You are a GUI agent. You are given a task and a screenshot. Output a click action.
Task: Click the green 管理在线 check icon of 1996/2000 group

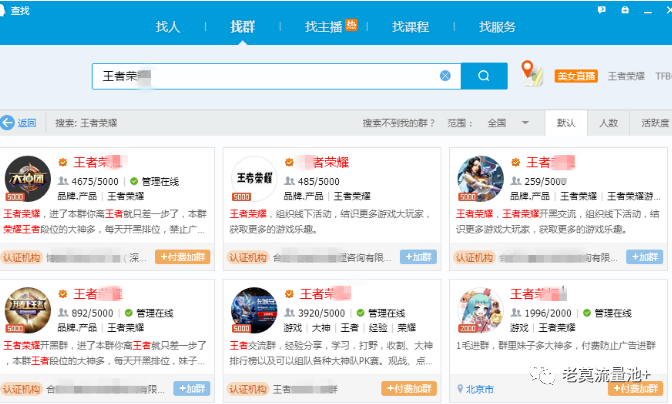587,313
